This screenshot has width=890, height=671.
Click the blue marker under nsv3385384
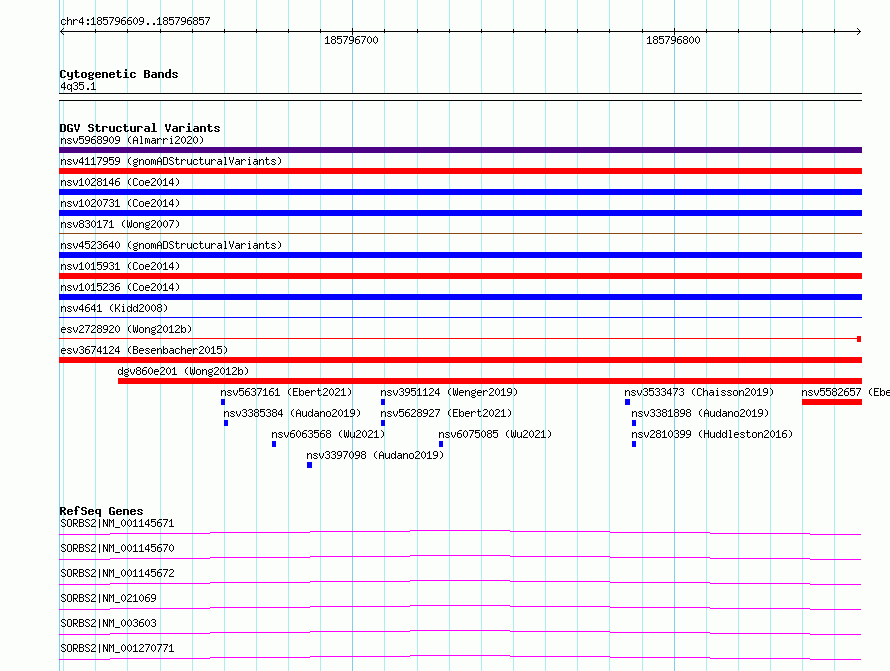pos(226,423)
